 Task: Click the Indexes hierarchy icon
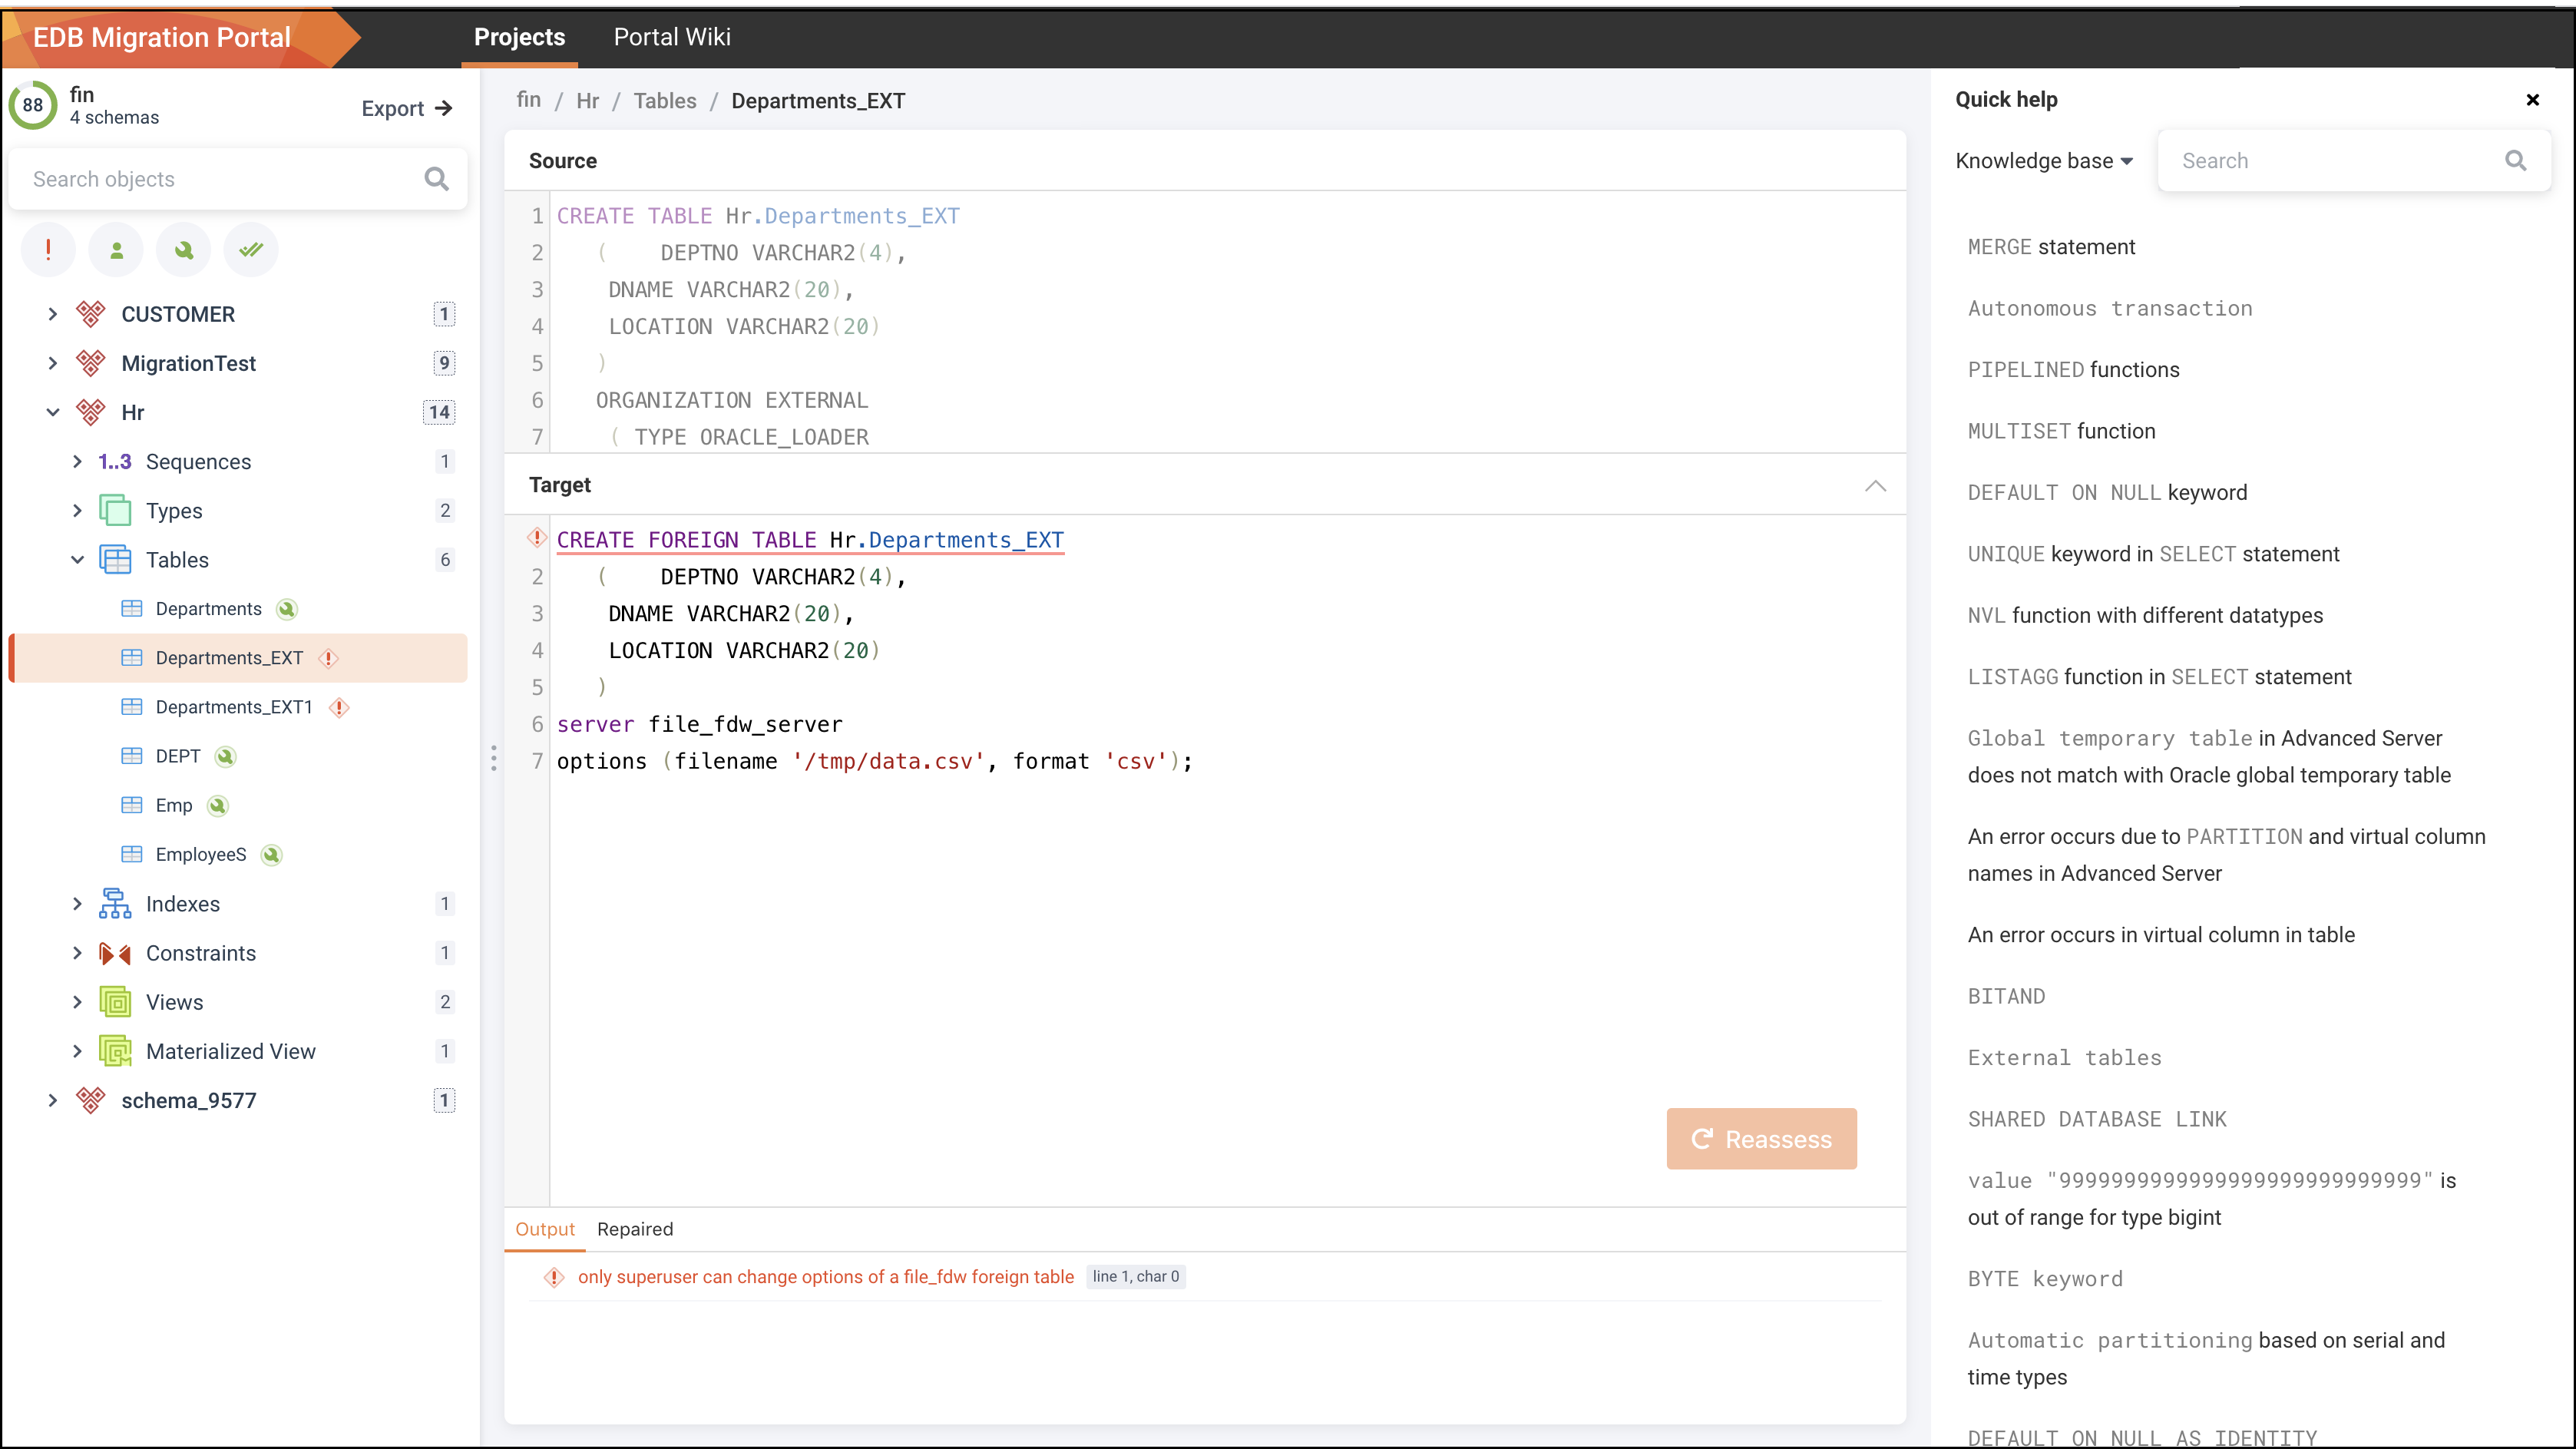coord(115,903)
